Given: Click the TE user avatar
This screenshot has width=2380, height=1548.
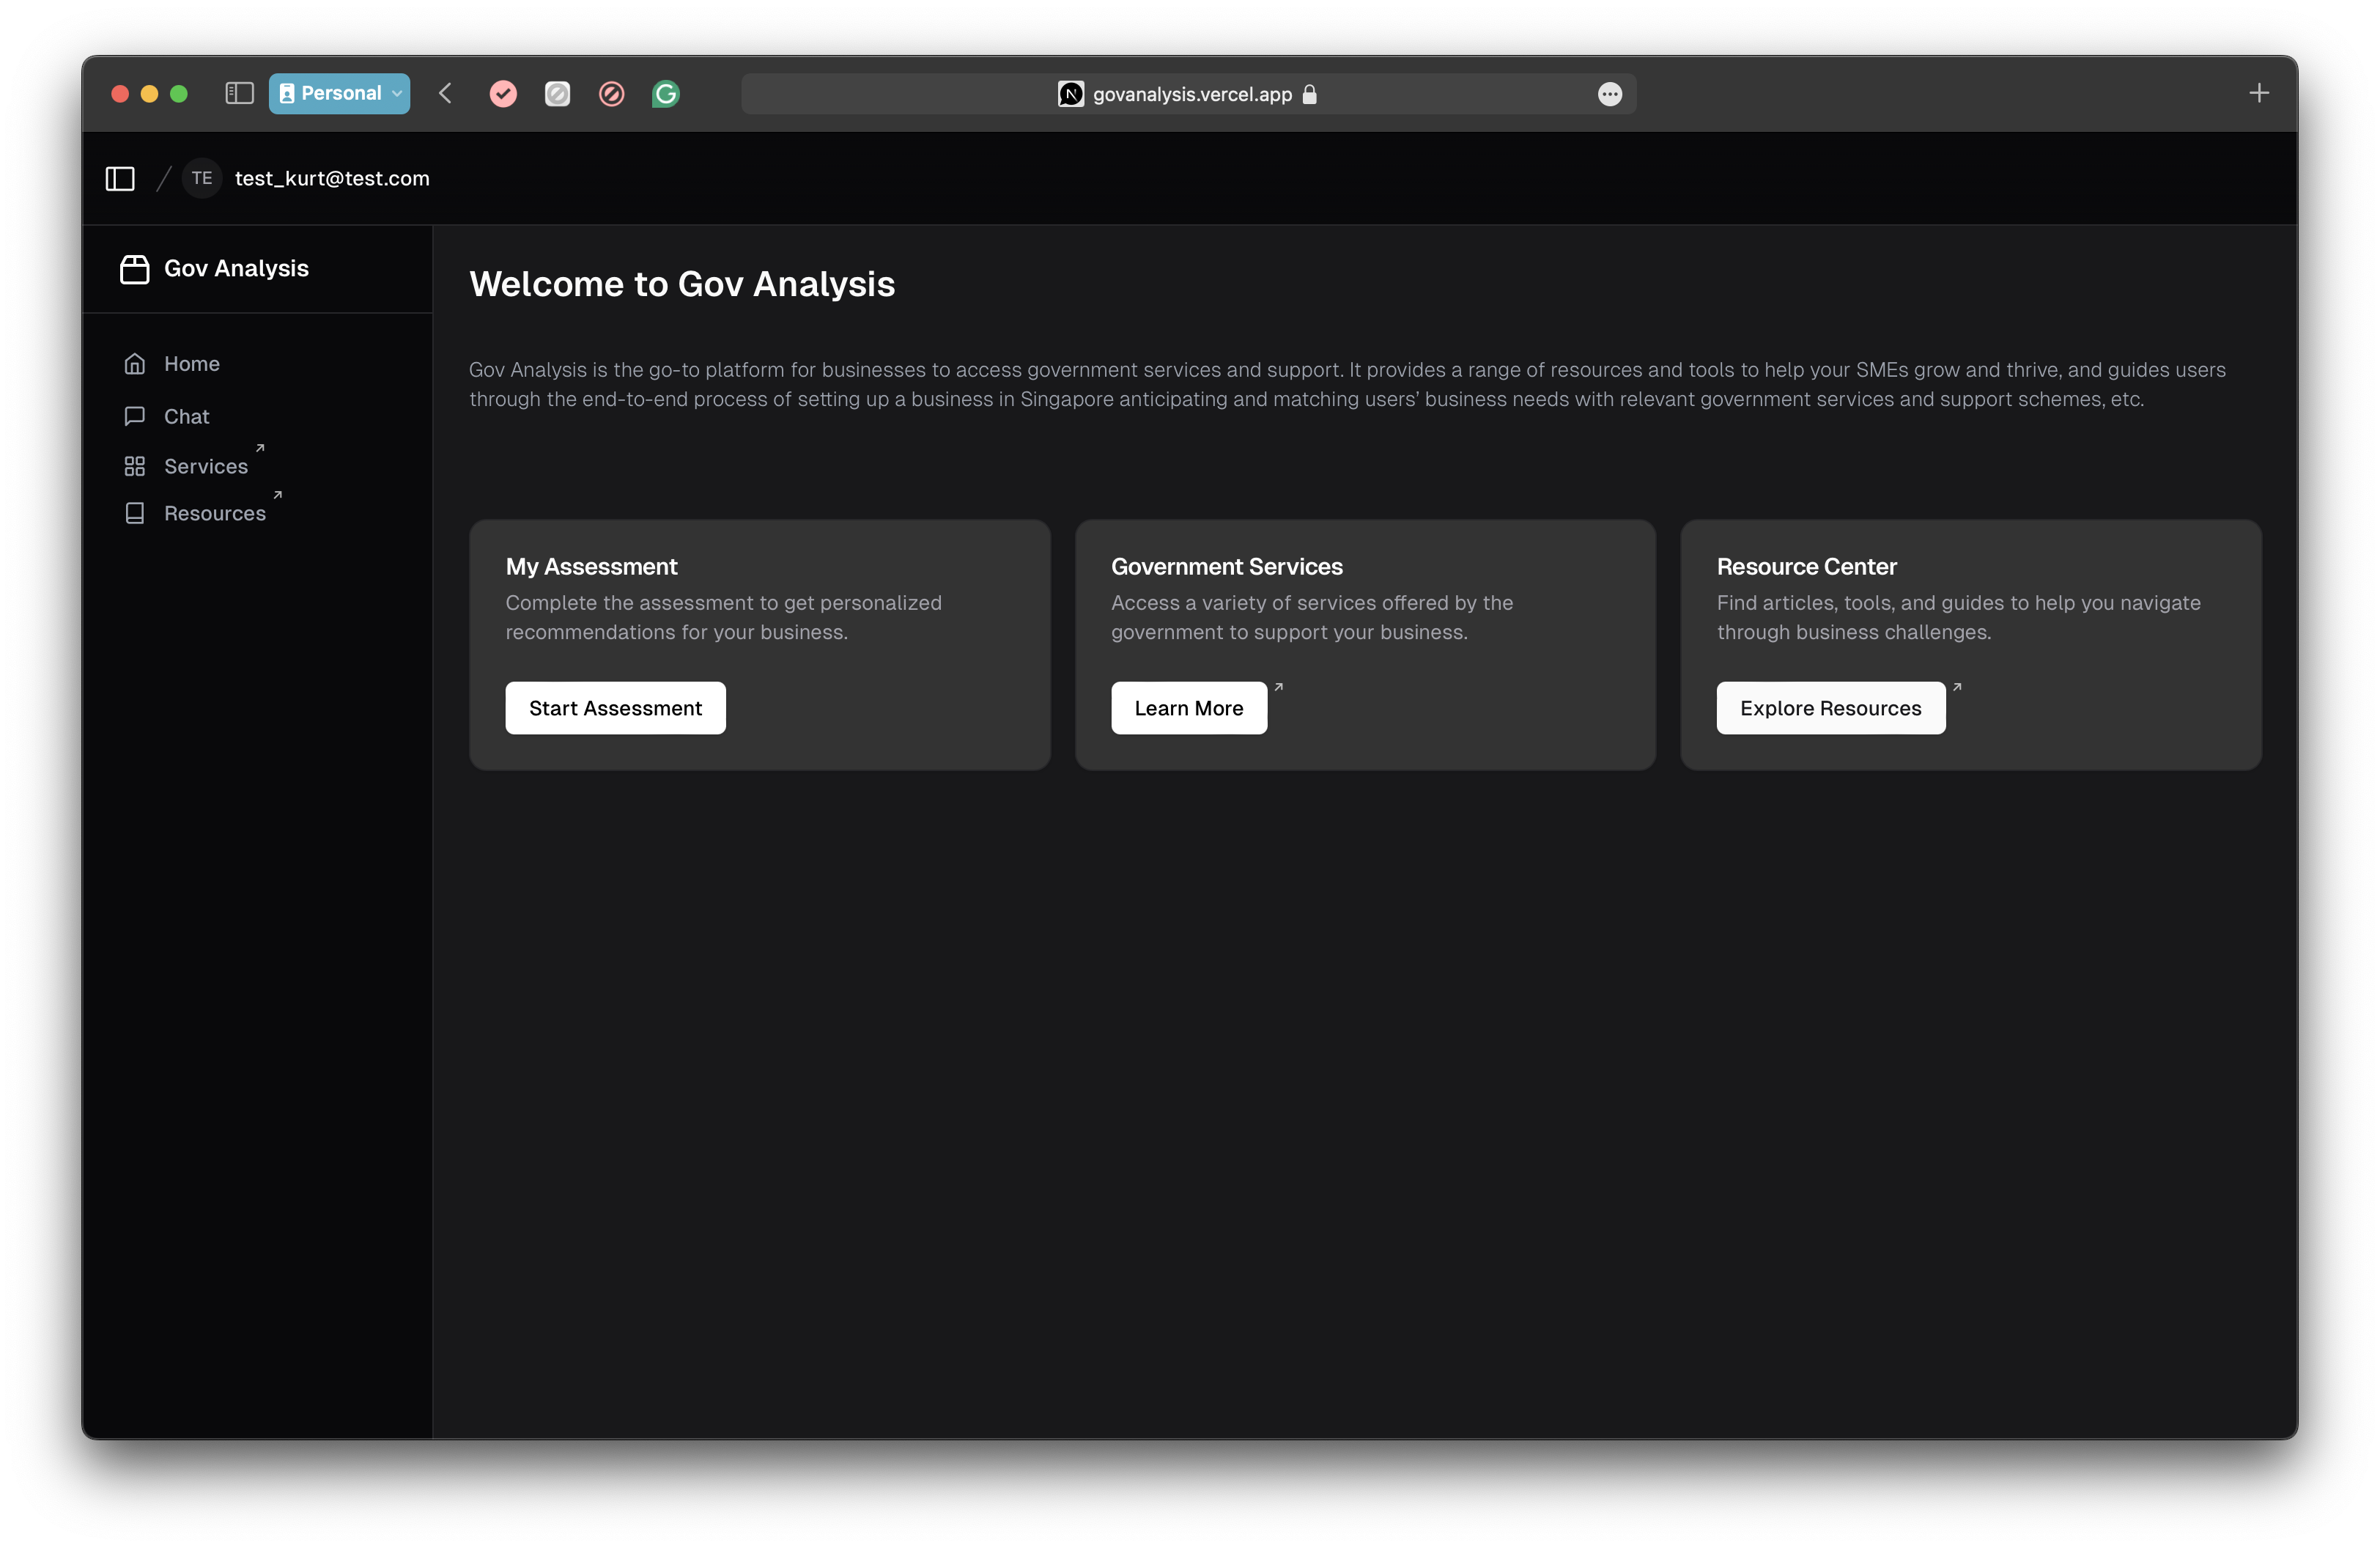Looking at the screenshot, I should point(202,179).
